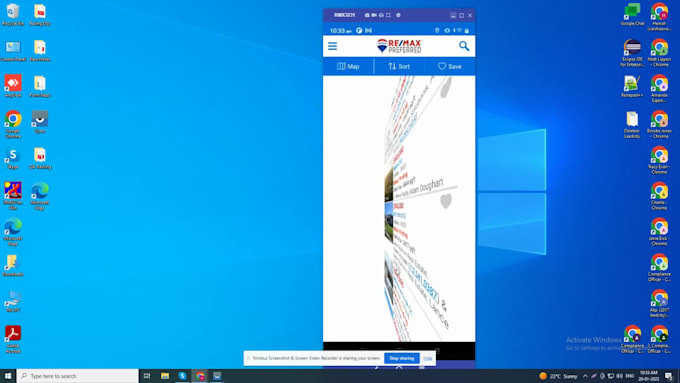Screen dimensions: 680x383
Task: Toggle emulator fullscreen icon
Action: tap(388, 15)
